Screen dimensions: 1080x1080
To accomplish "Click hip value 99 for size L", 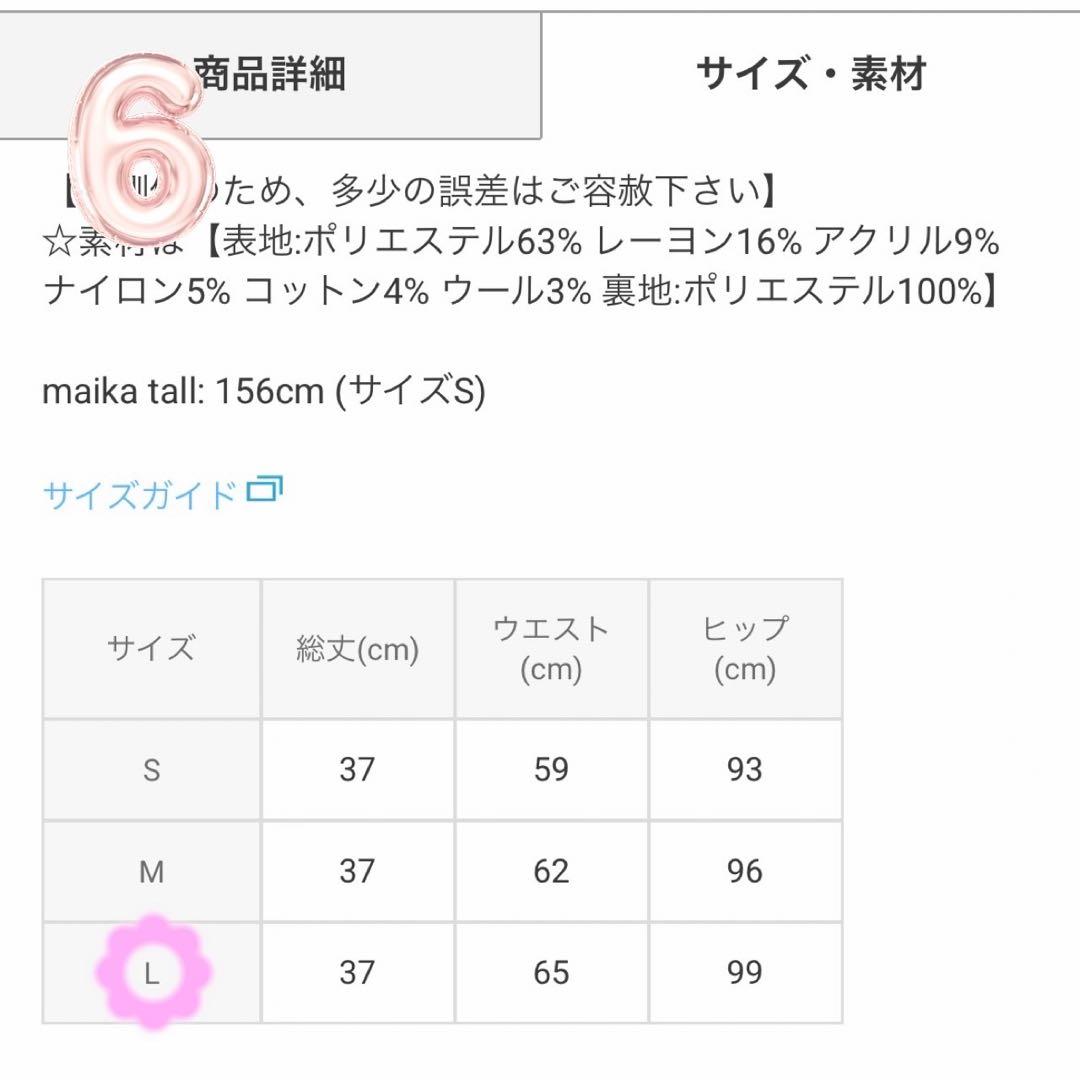I will pyautogui.click(x=745, y=972).
